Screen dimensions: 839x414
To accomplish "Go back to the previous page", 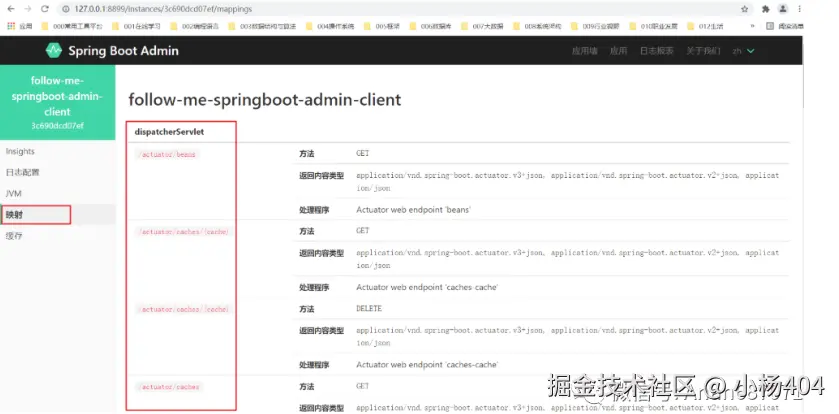I will [11, 9].
